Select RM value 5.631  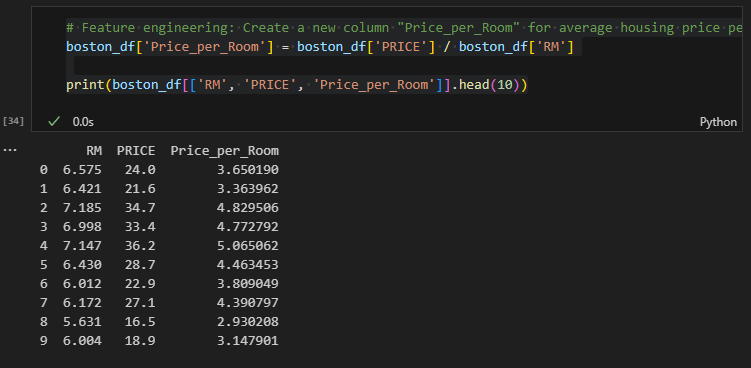click(82, 322)
